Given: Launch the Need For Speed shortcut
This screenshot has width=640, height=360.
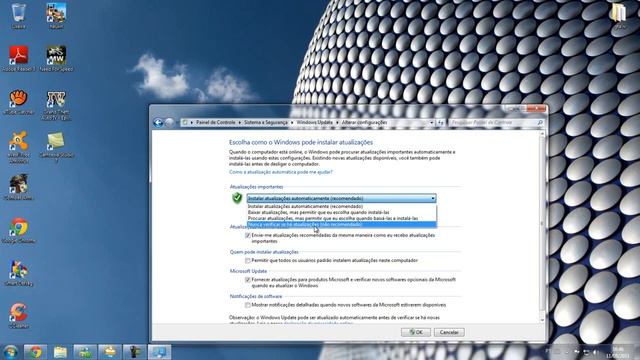Looking at the screenshot, I should tap(56, 58).
